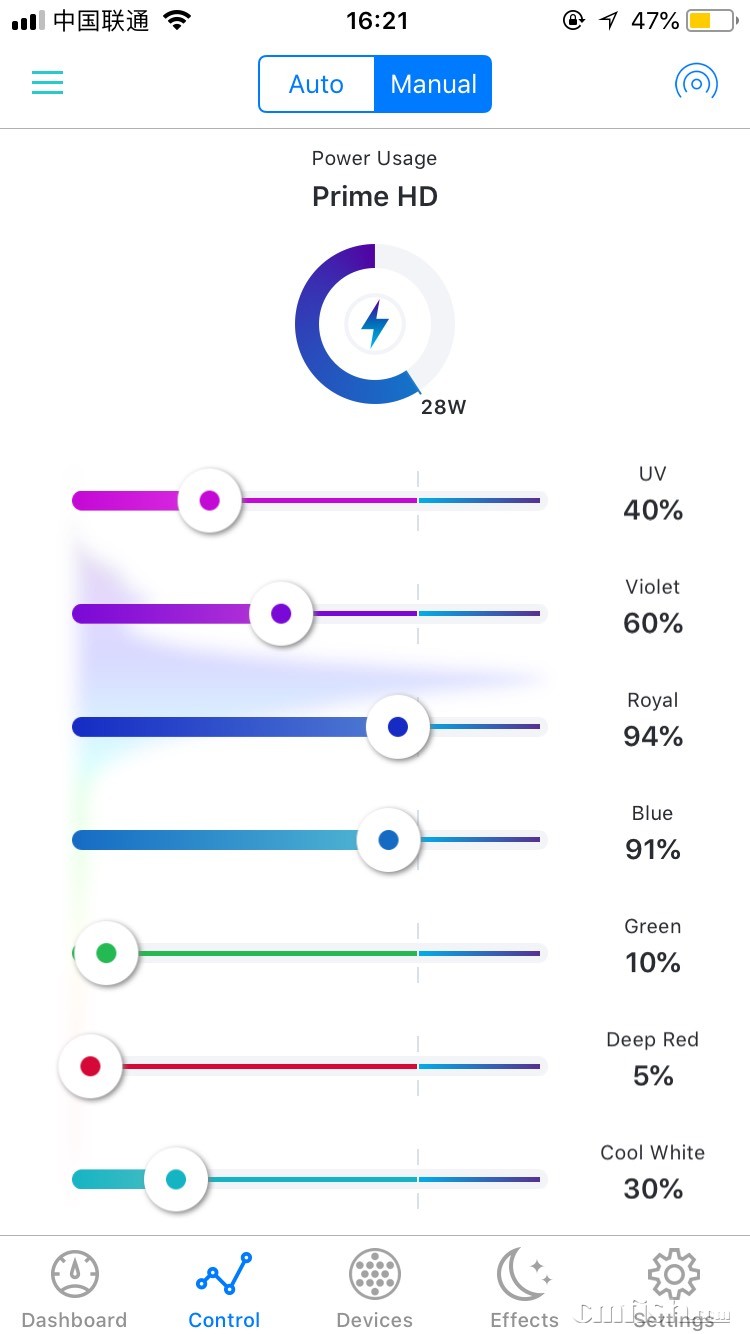Viewport: 750px width, 1334px height.
Task: Tap the lightning bolt power icon
Action: 375,324
